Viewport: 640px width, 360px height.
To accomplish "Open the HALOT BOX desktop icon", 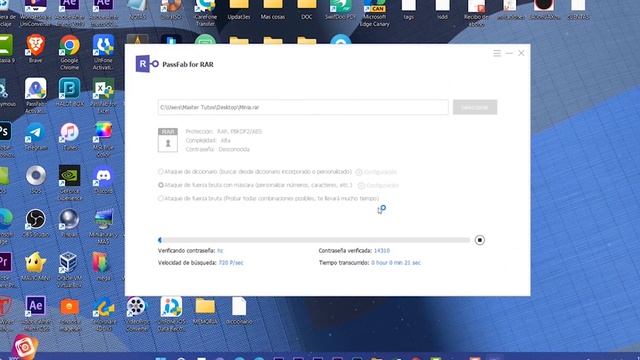I will pyautogui.click(x=69, y=92).
